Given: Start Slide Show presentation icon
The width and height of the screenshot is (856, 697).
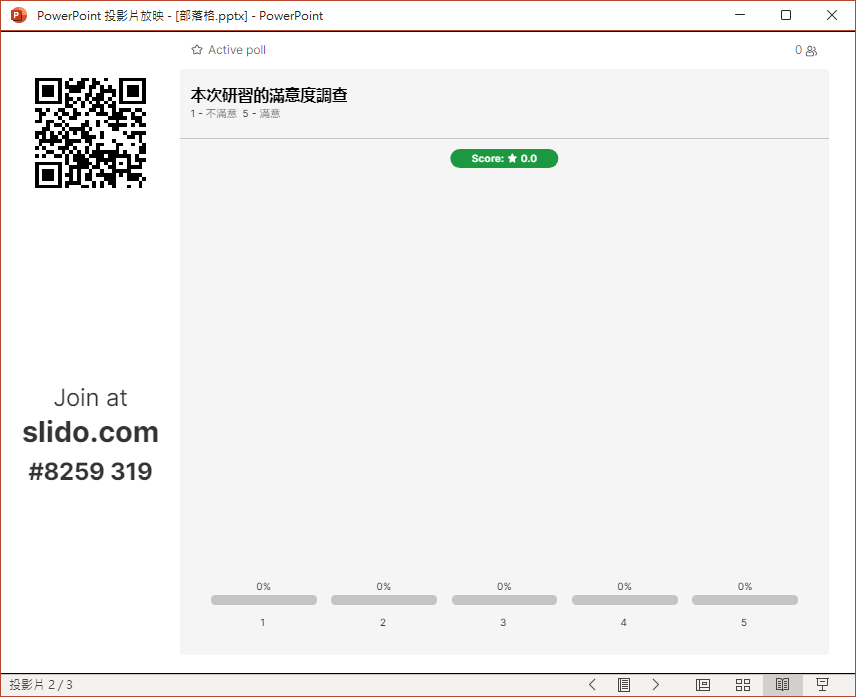Looking at the screenshot, I should 822,684.
